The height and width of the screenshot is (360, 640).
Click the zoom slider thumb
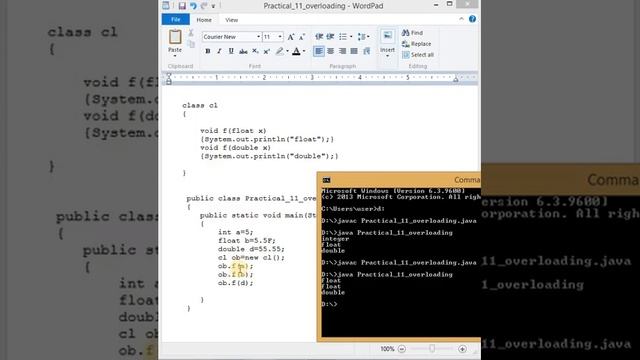coord(432,349)
